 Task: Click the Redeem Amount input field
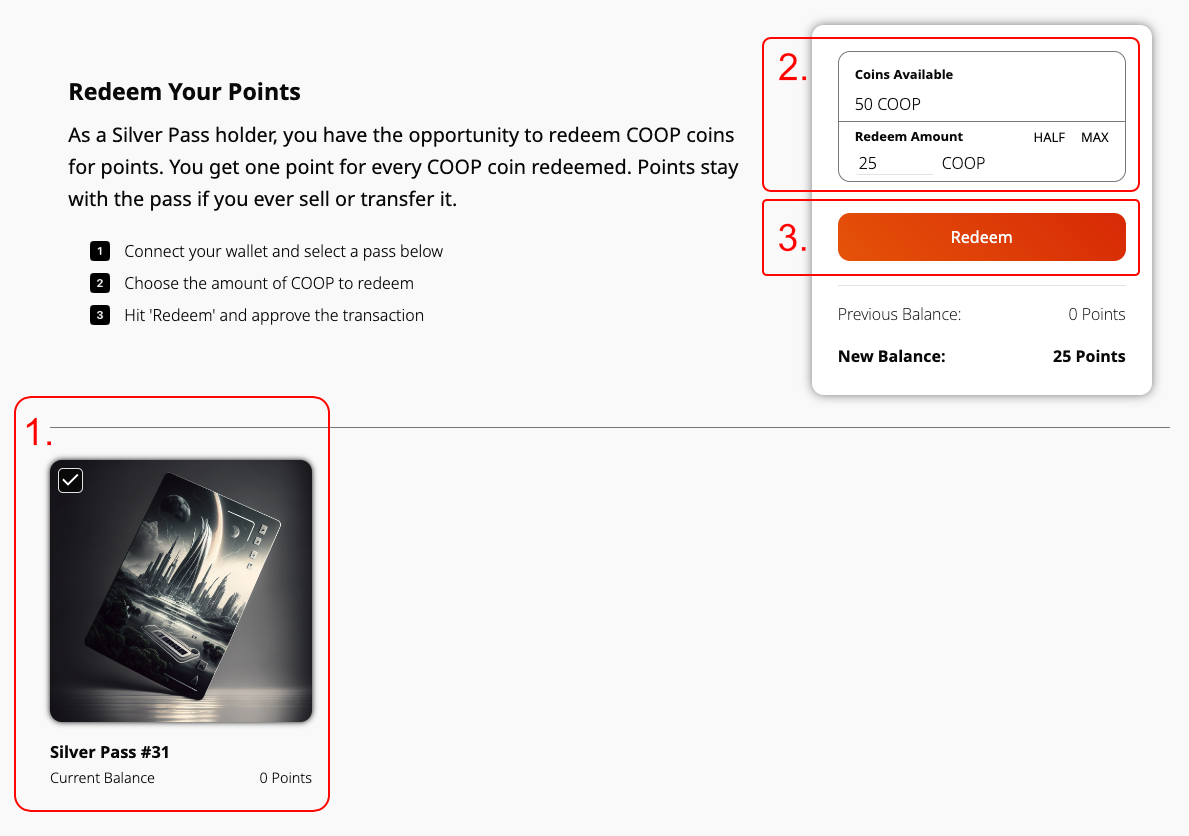pyautogui.click(x=894, y=163)
